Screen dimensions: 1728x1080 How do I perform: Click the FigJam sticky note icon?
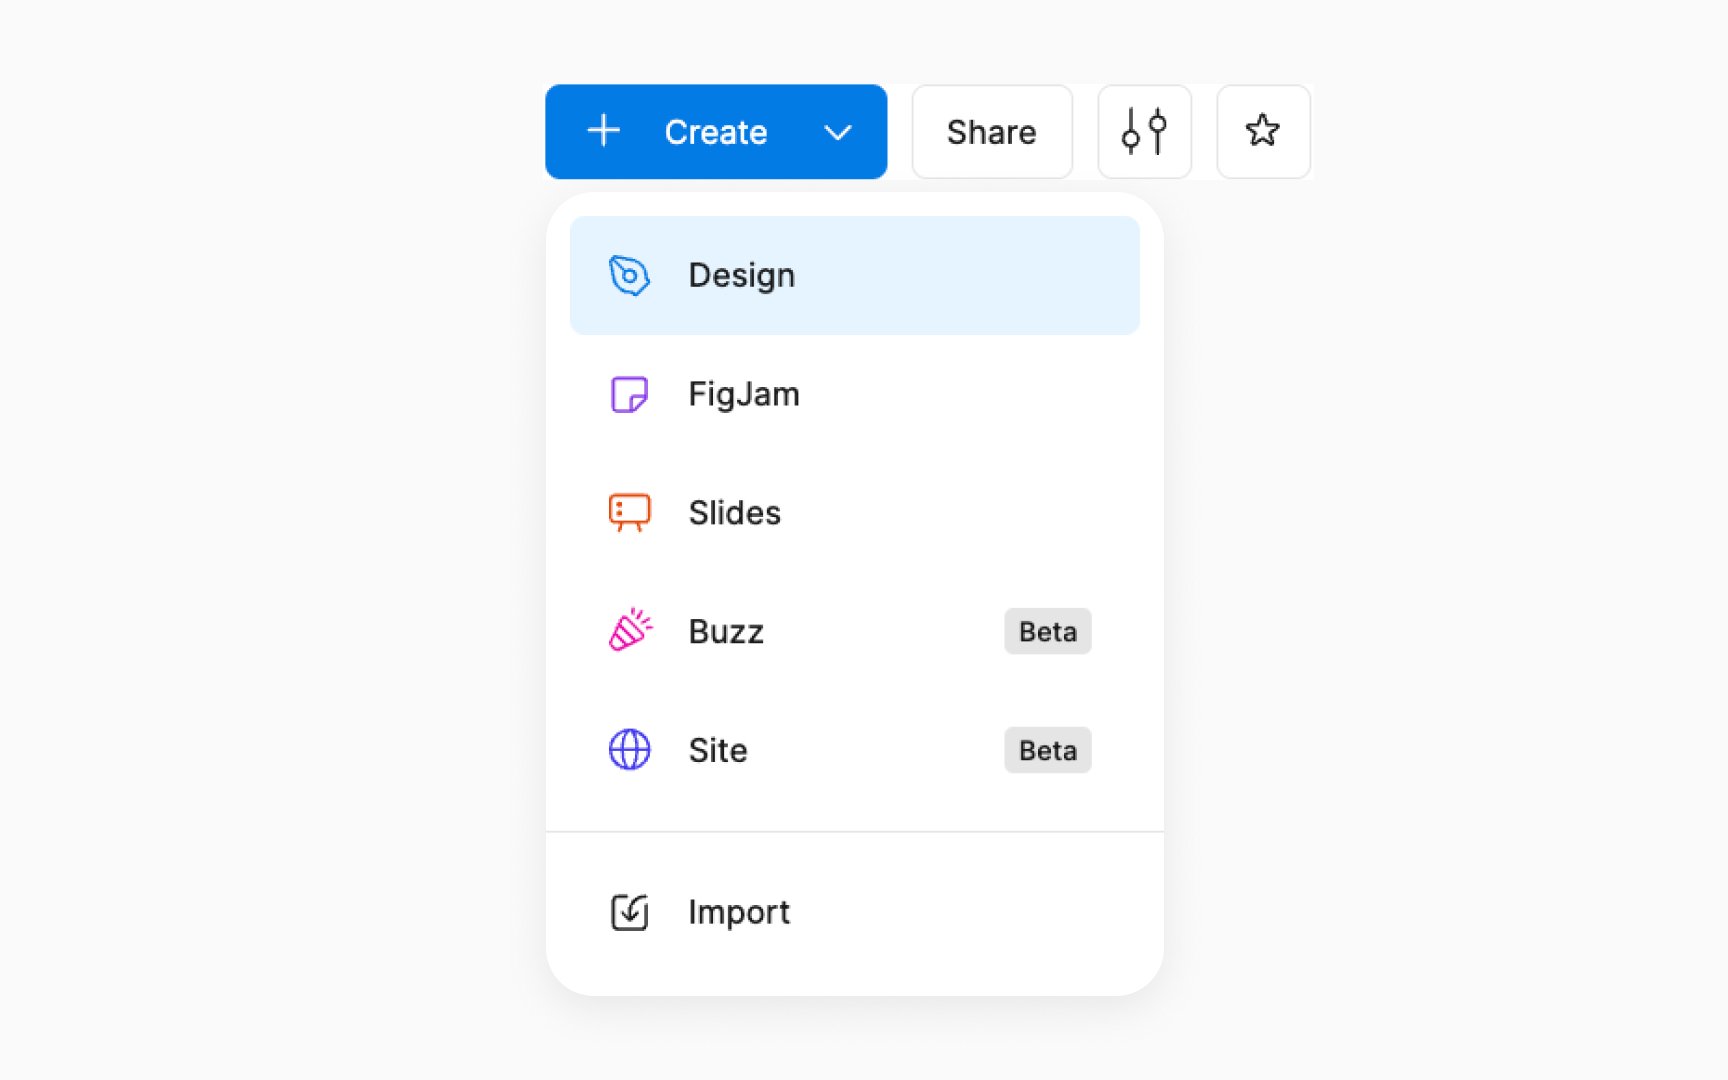[629, 394]
